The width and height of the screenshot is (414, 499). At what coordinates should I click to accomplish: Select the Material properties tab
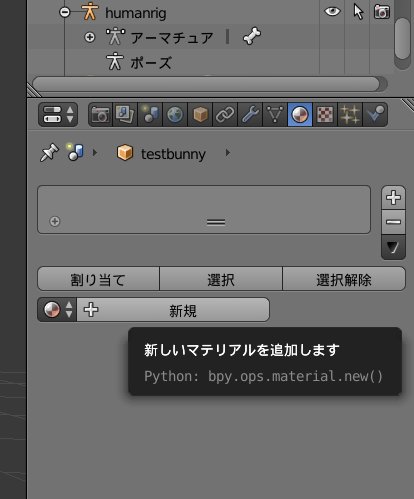tap(300, 115)
